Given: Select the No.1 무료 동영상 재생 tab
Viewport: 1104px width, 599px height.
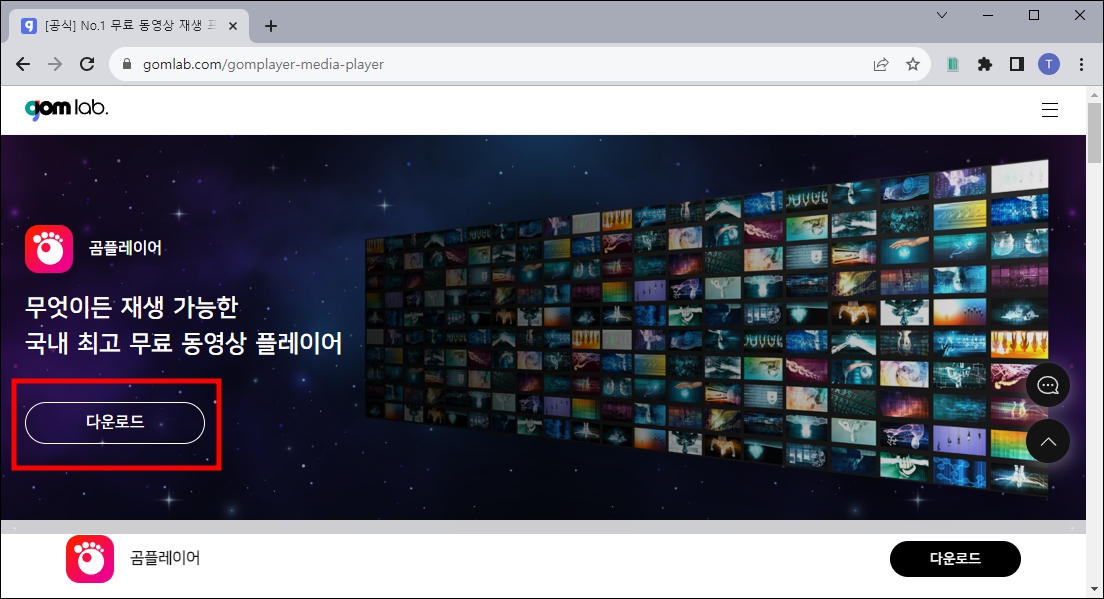Looking at the screenshot, I should click(130, 26).
